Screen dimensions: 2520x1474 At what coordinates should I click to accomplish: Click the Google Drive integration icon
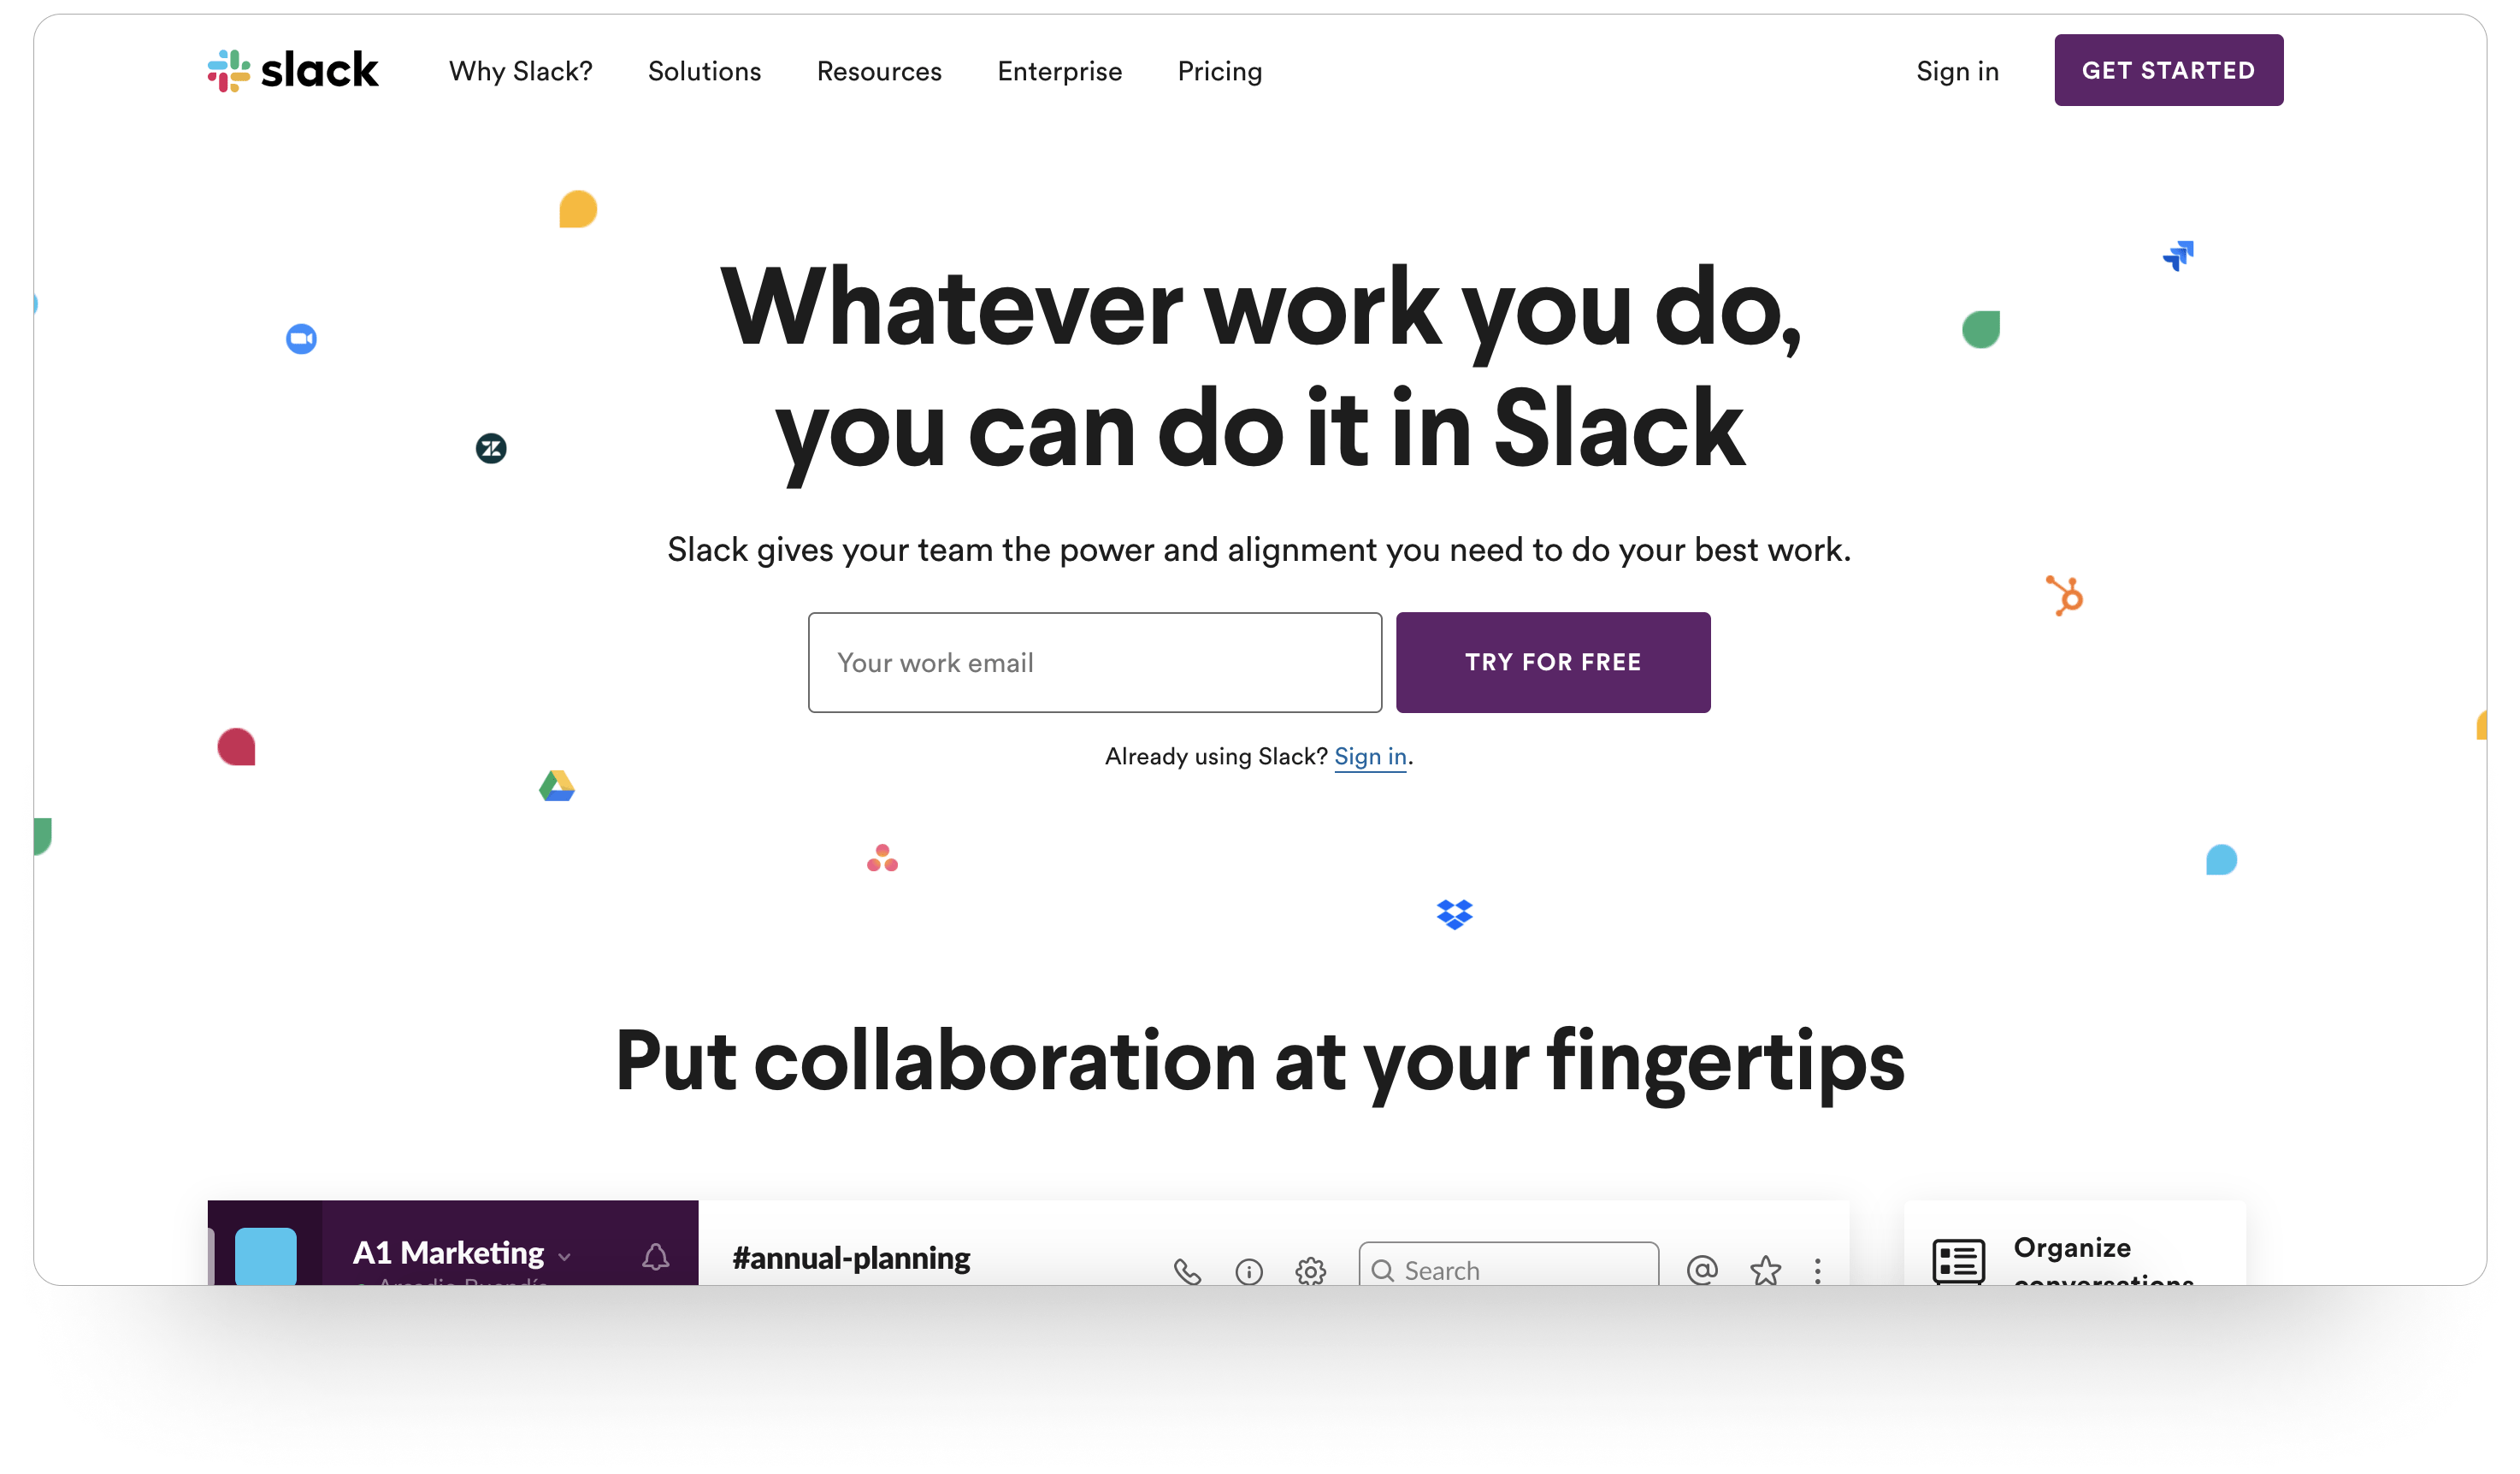pyautogui.click(x=558, y=786)
